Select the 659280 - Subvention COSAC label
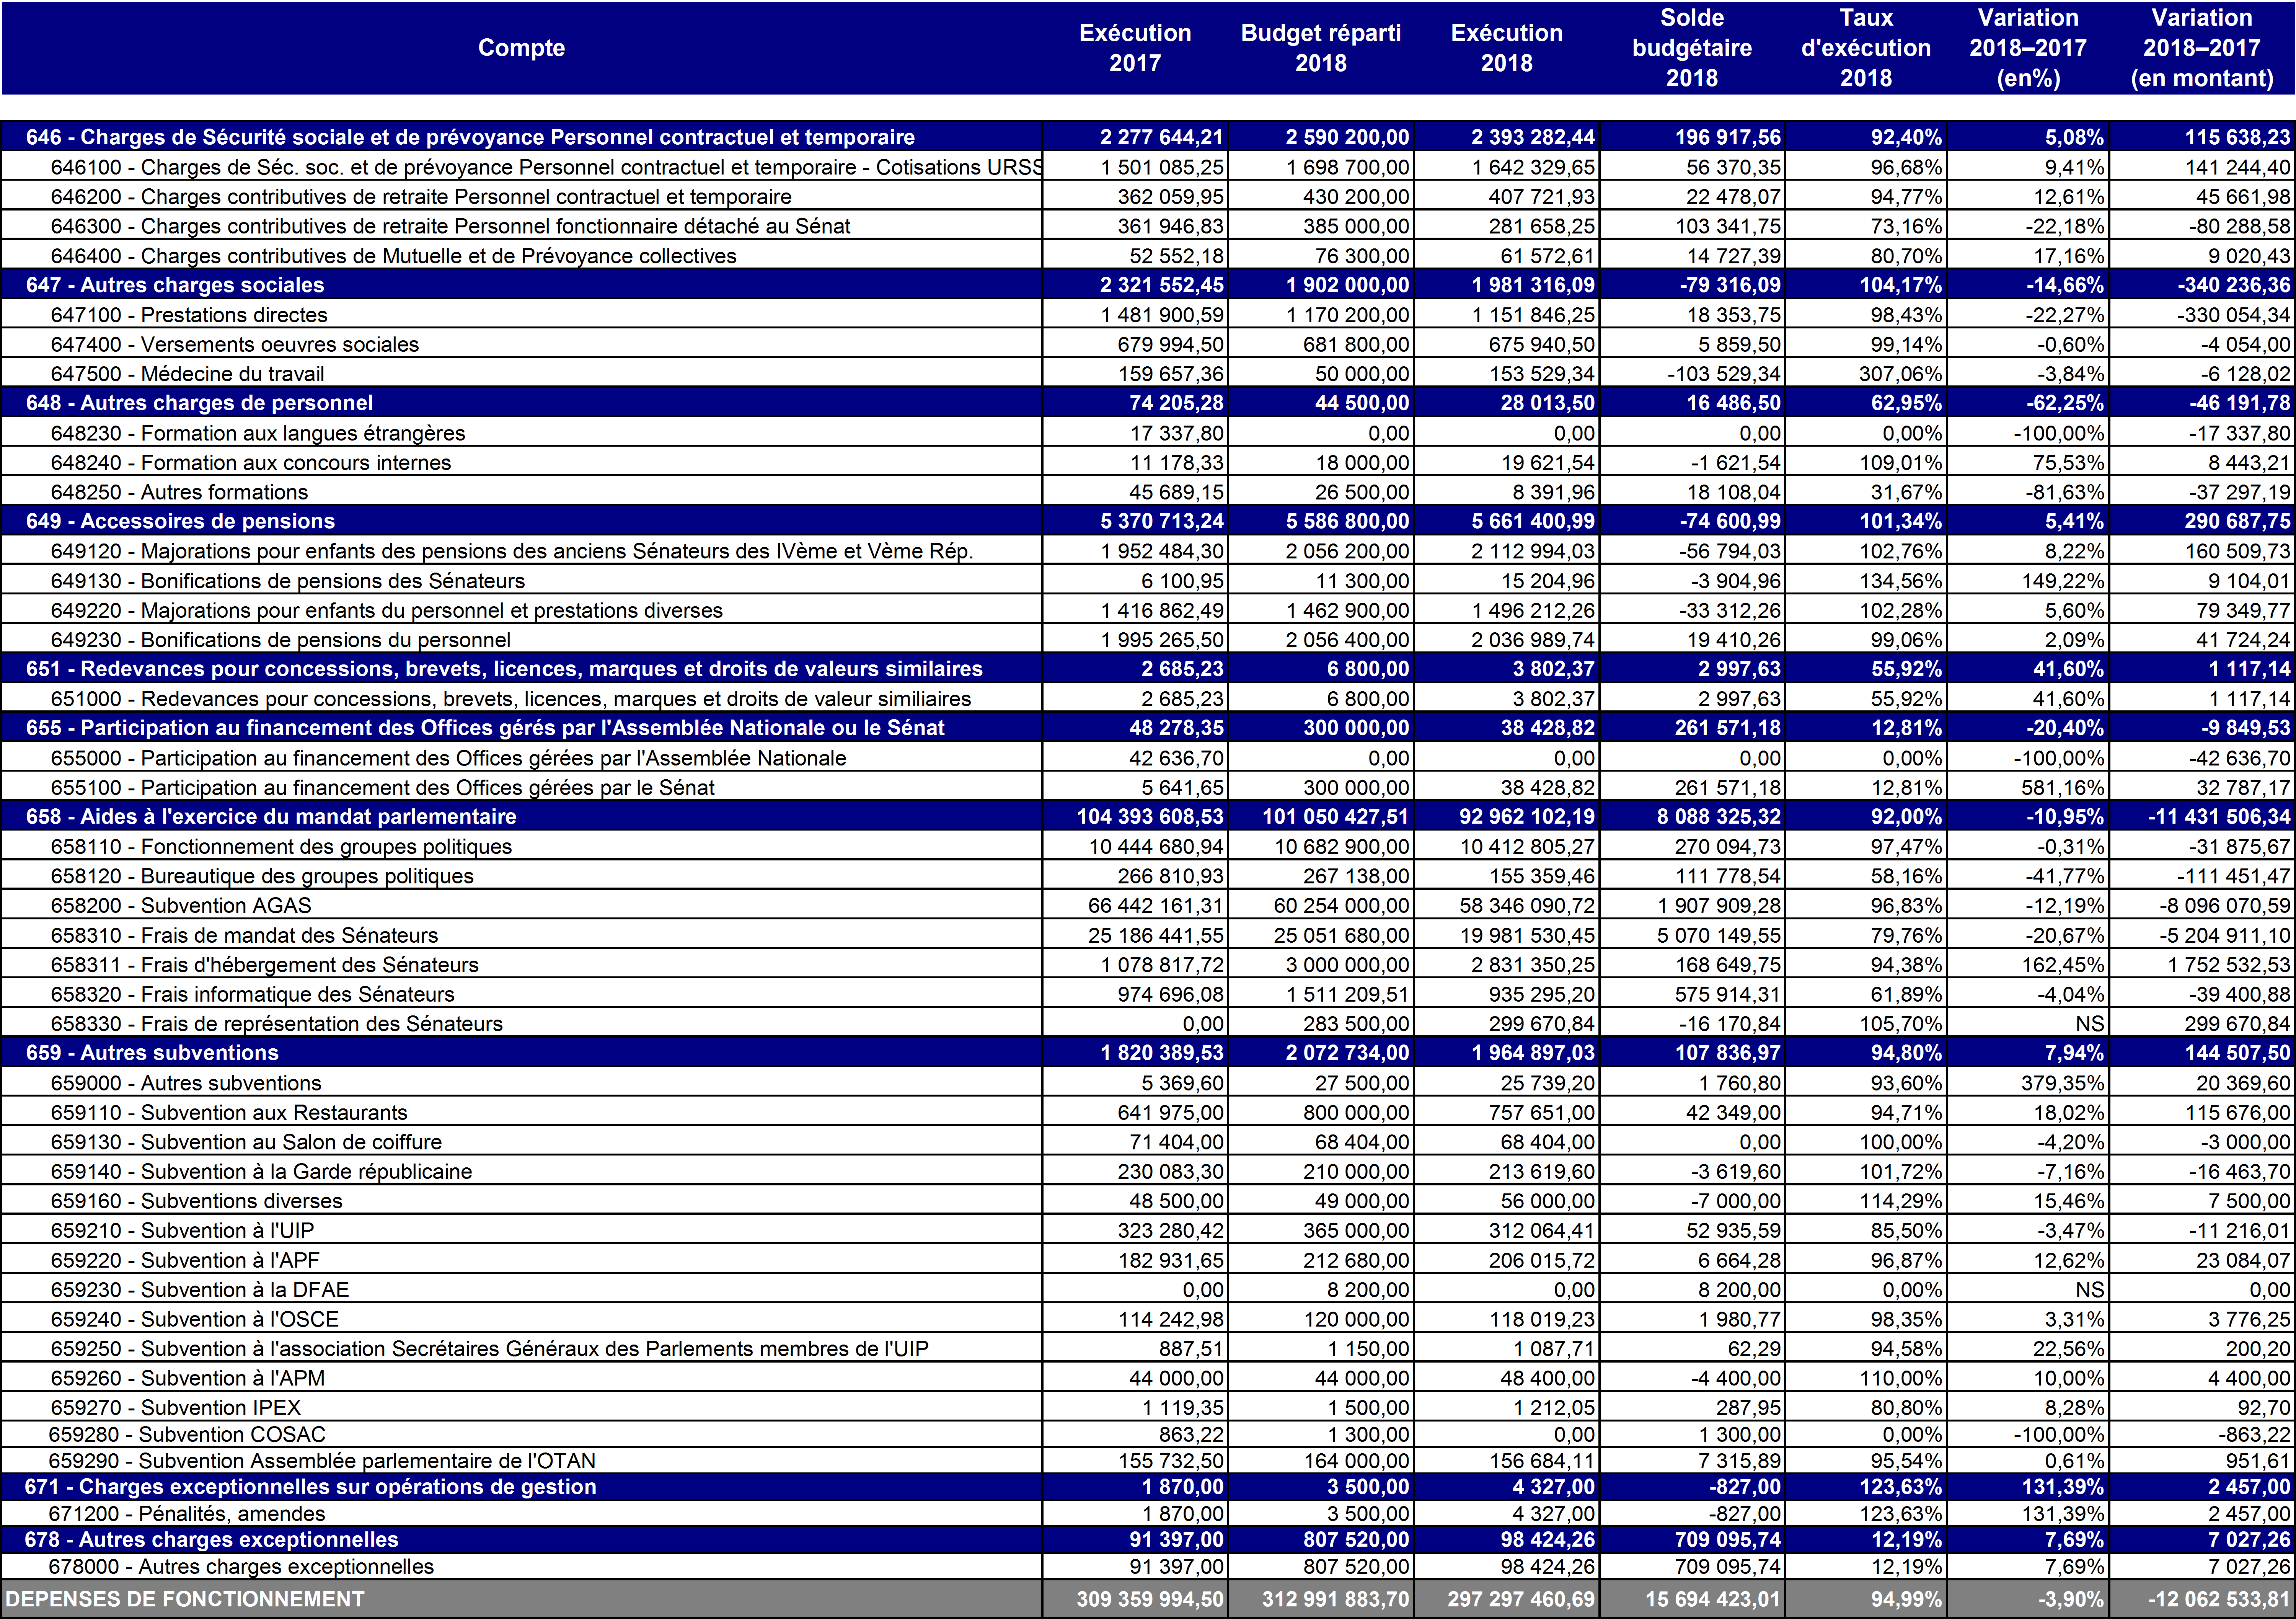2296x1619 pixels. [x=187, y=1435]
